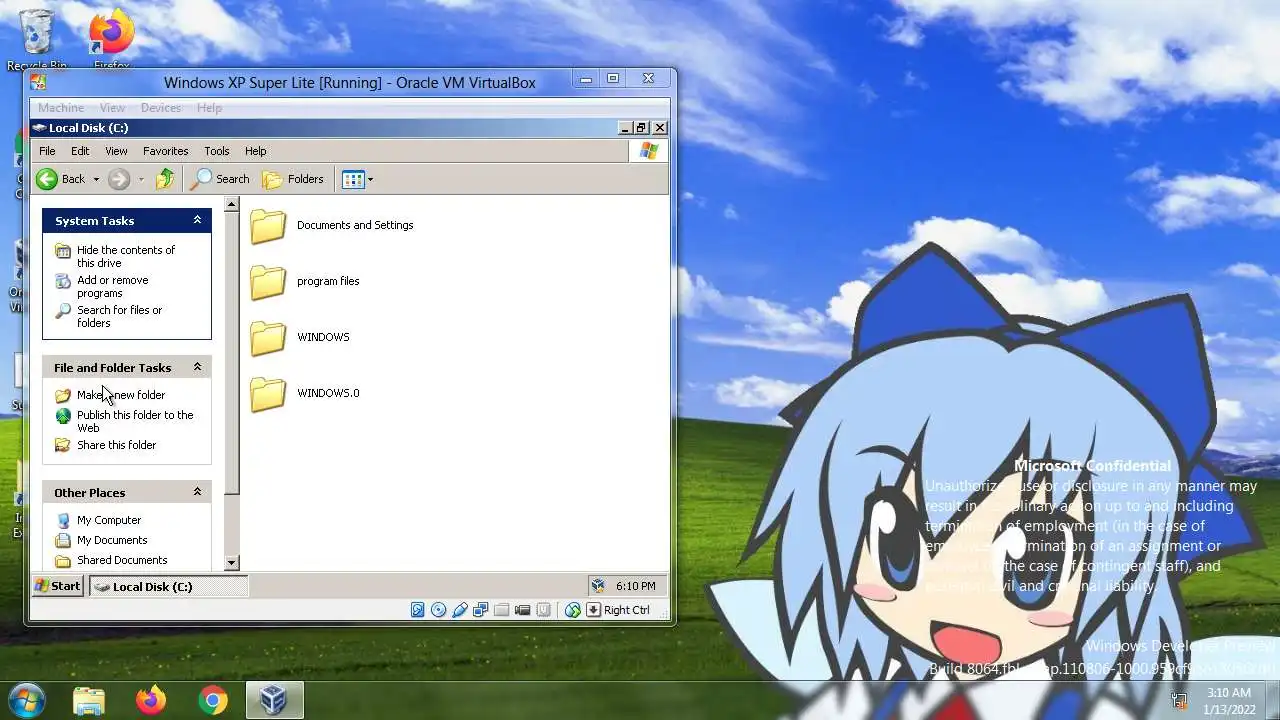This screenshot has width=1280, height=720.
Task: Open the Search pane in Explorer
Action: pos(221,179)
